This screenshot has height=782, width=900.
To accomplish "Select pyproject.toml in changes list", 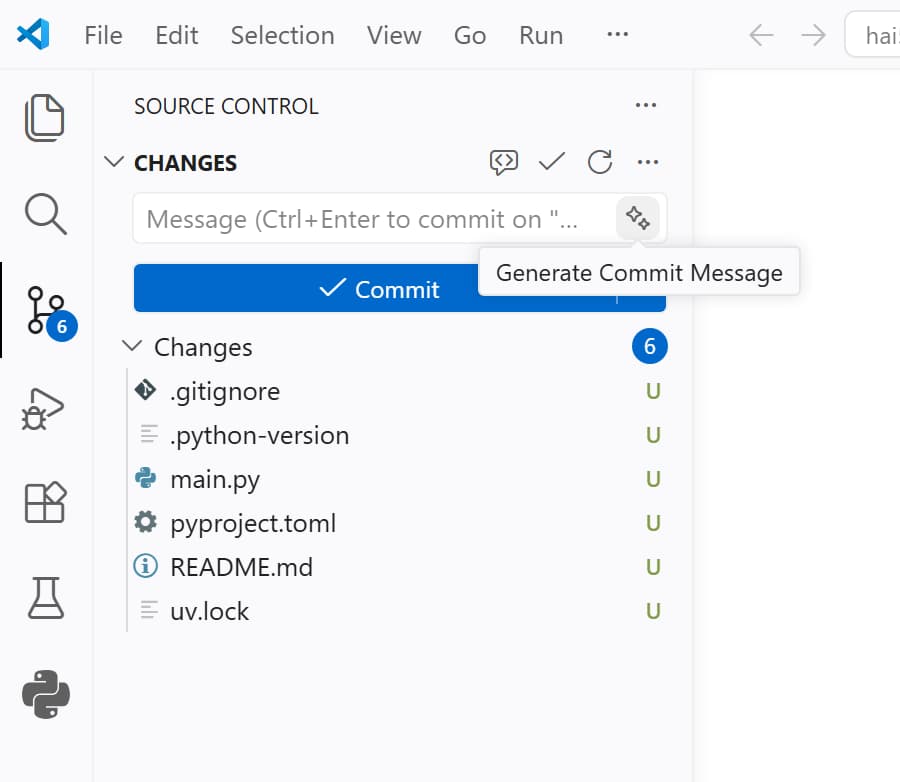I will tap(253, 523).
